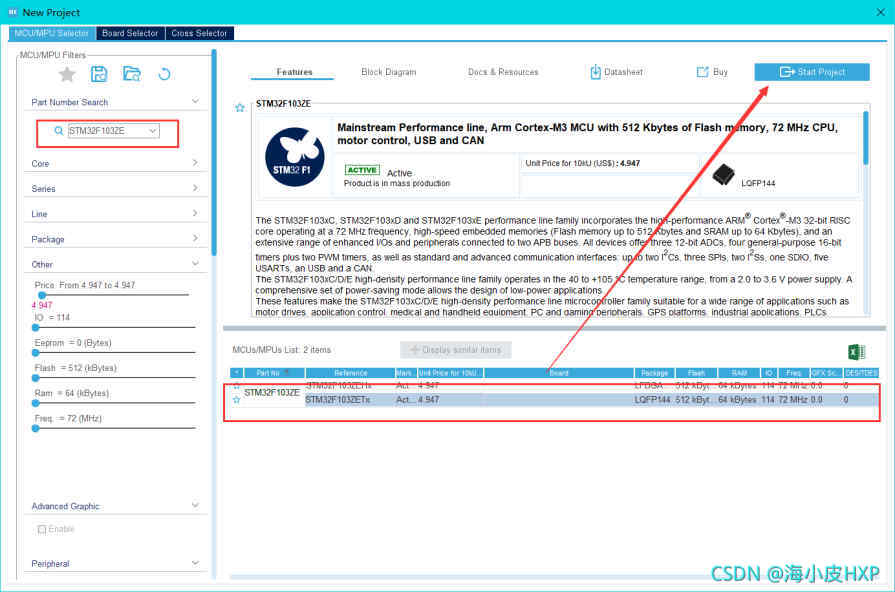Sort by Part No column header
This screenshot has width=895, height=592.
click(273, 373)
